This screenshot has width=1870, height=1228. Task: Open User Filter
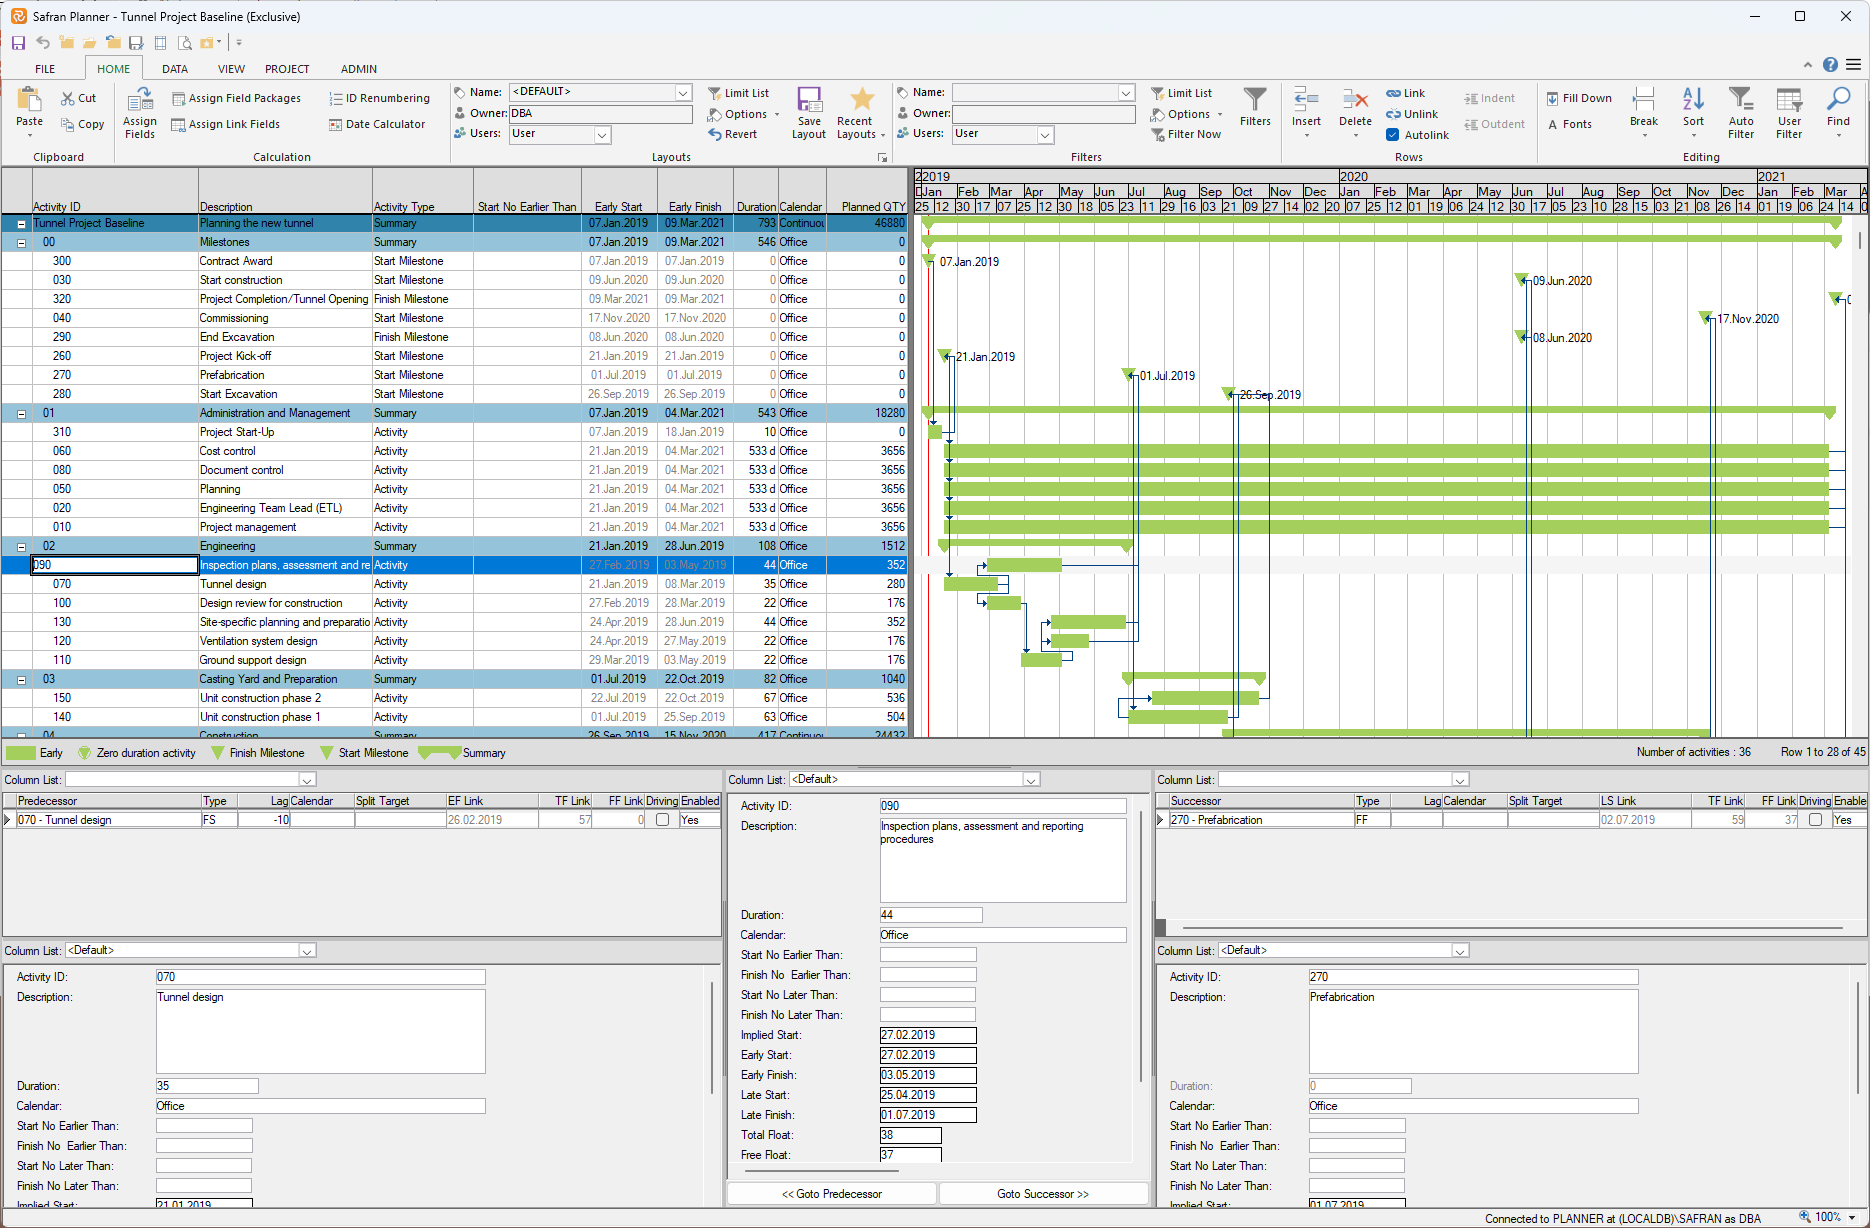coord(1789,112)
